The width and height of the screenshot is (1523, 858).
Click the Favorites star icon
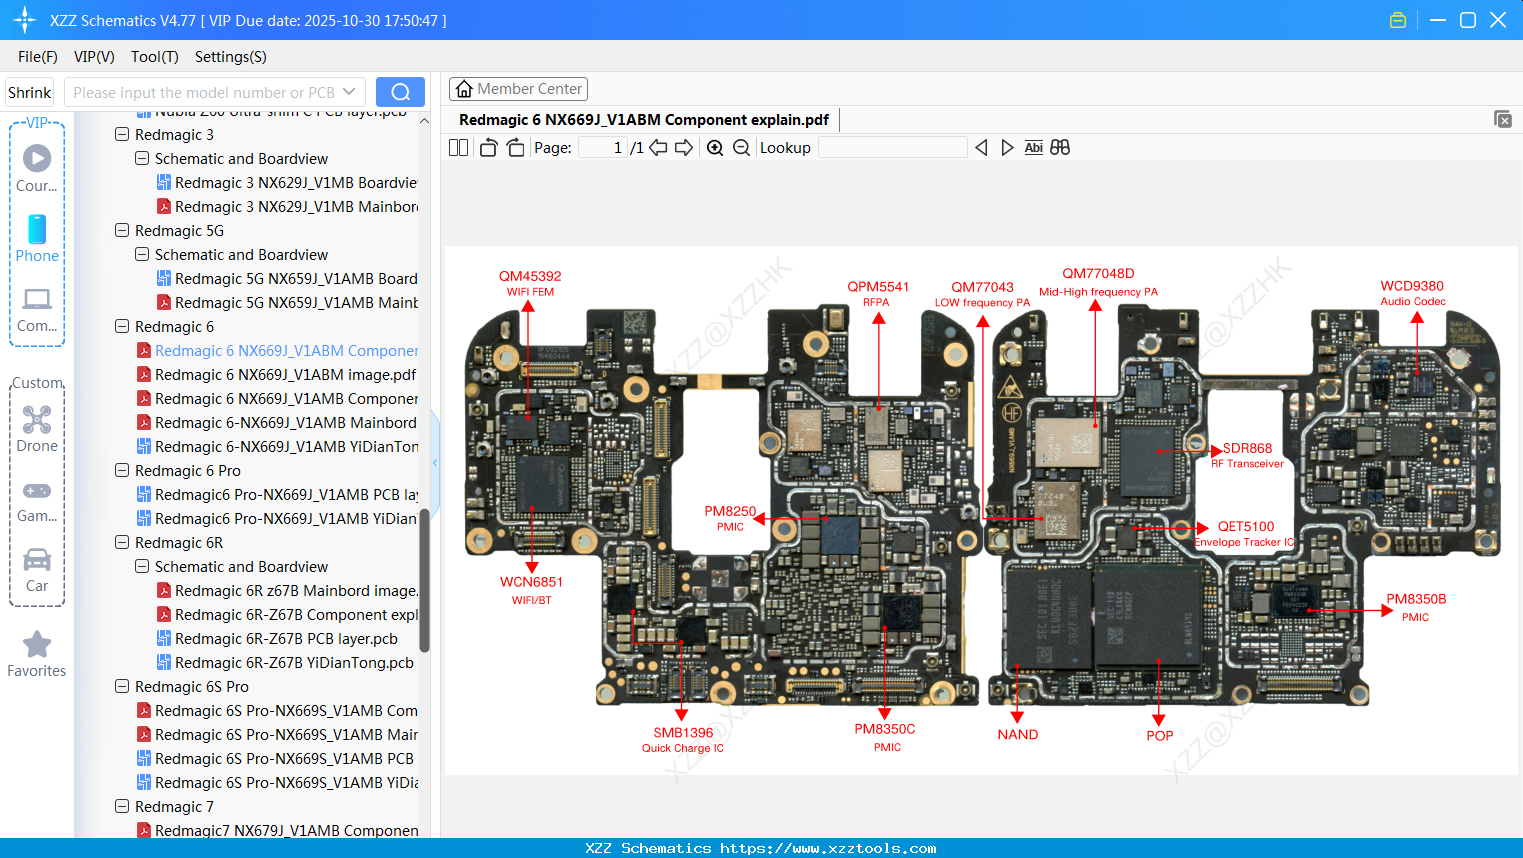[x=37, y=643]
